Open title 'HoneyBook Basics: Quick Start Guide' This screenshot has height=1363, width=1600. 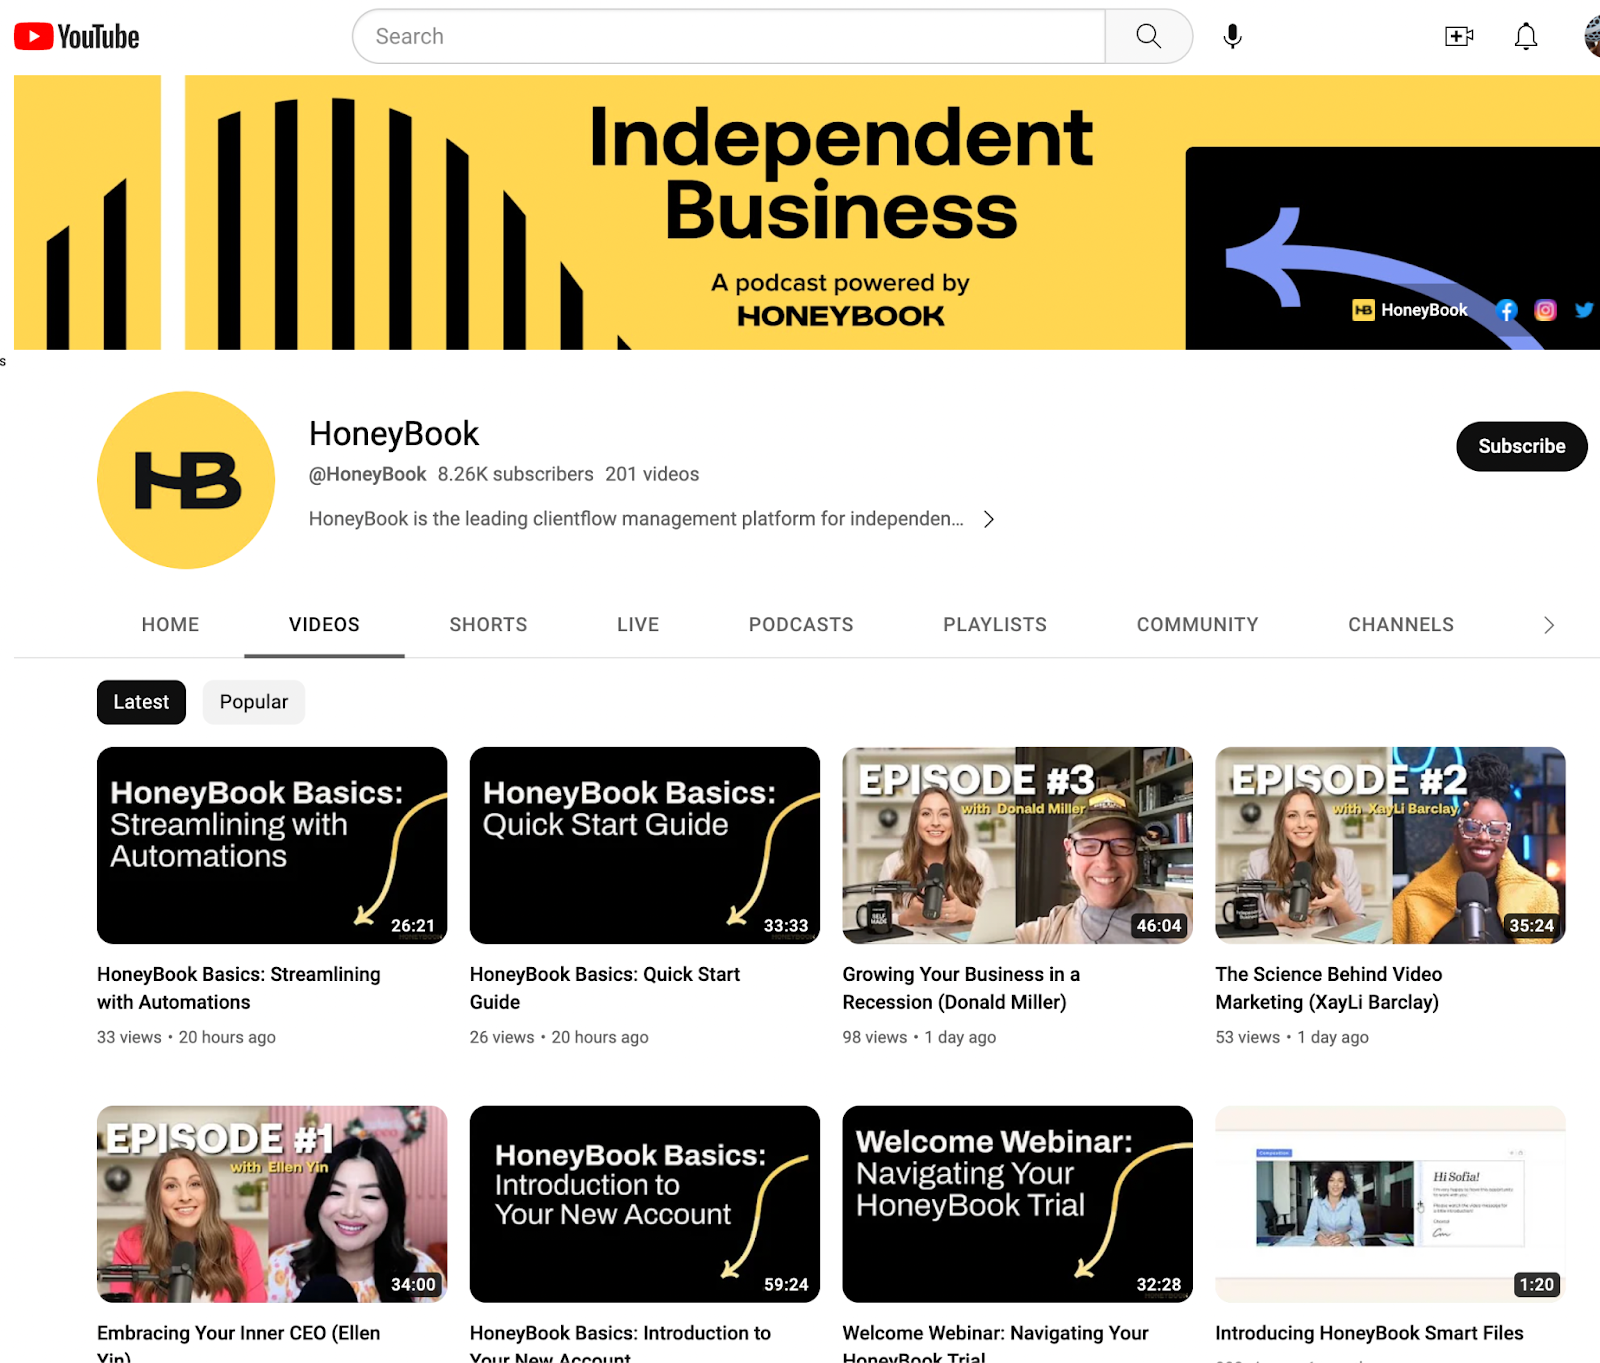605,988
